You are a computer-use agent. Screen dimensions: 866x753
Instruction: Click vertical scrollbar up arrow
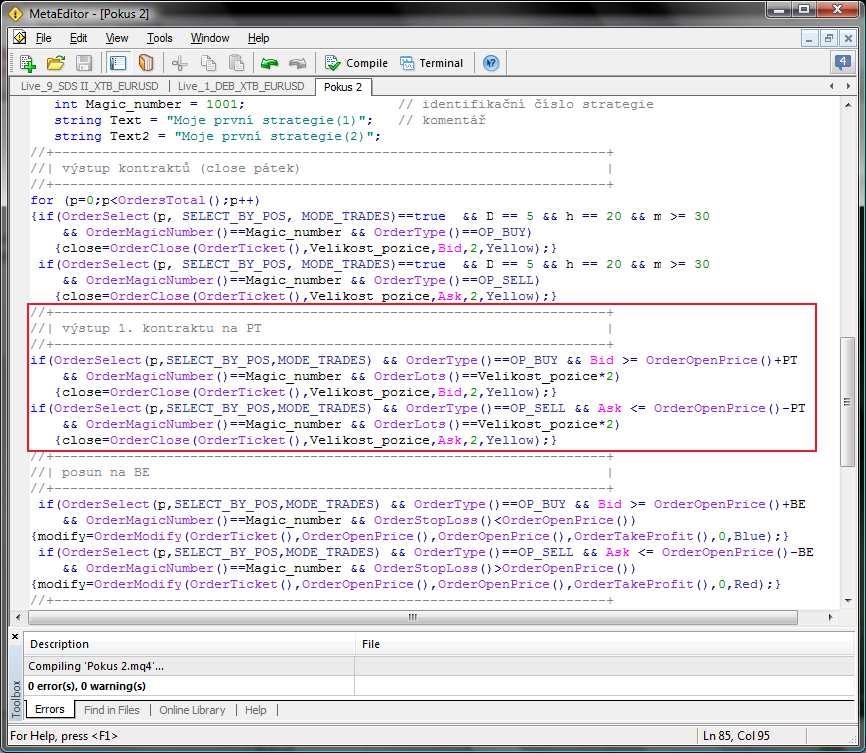pyautogui.click(x=847, y=105)
